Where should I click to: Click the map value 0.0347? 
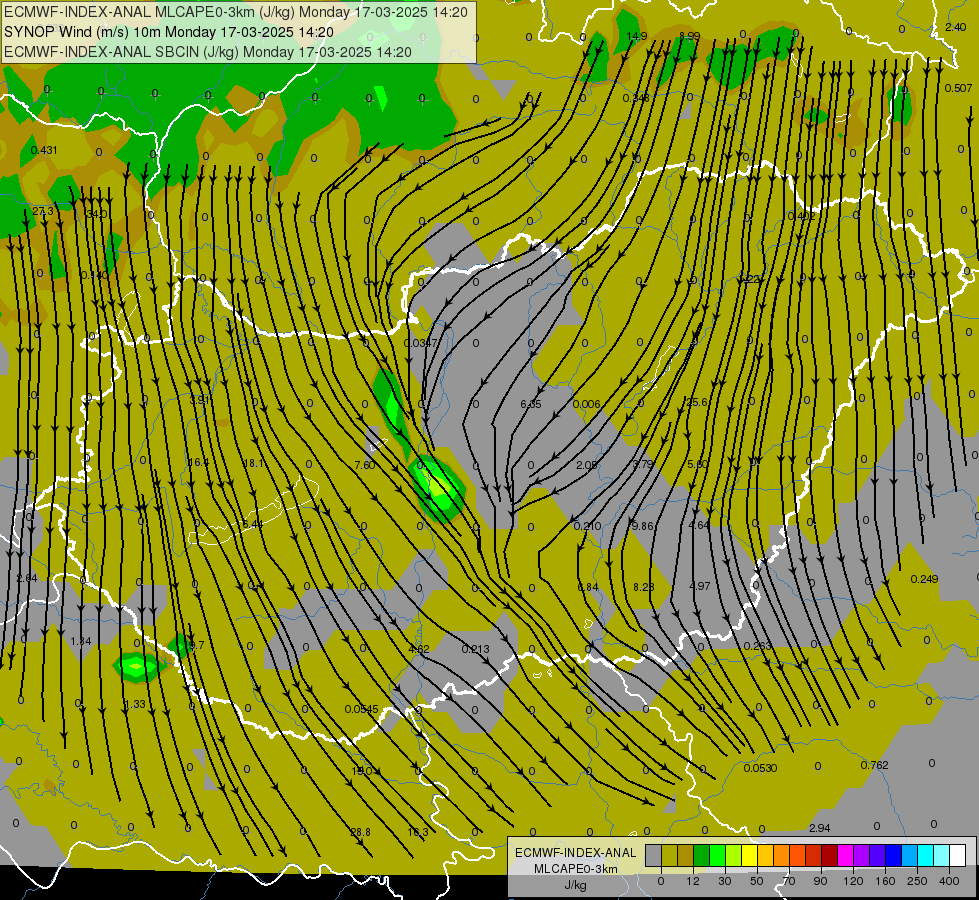click(x=420, y=343)
